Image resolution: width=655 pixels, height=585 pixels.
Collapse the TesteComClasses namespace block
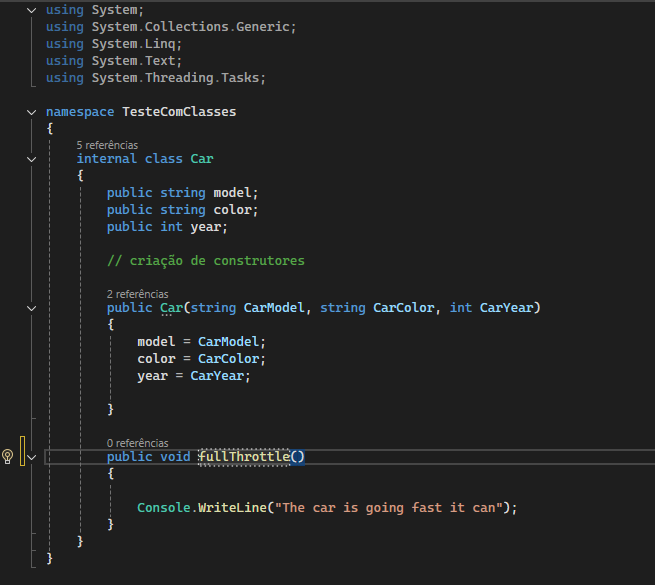pyautogui.click(x=31, y=112)
